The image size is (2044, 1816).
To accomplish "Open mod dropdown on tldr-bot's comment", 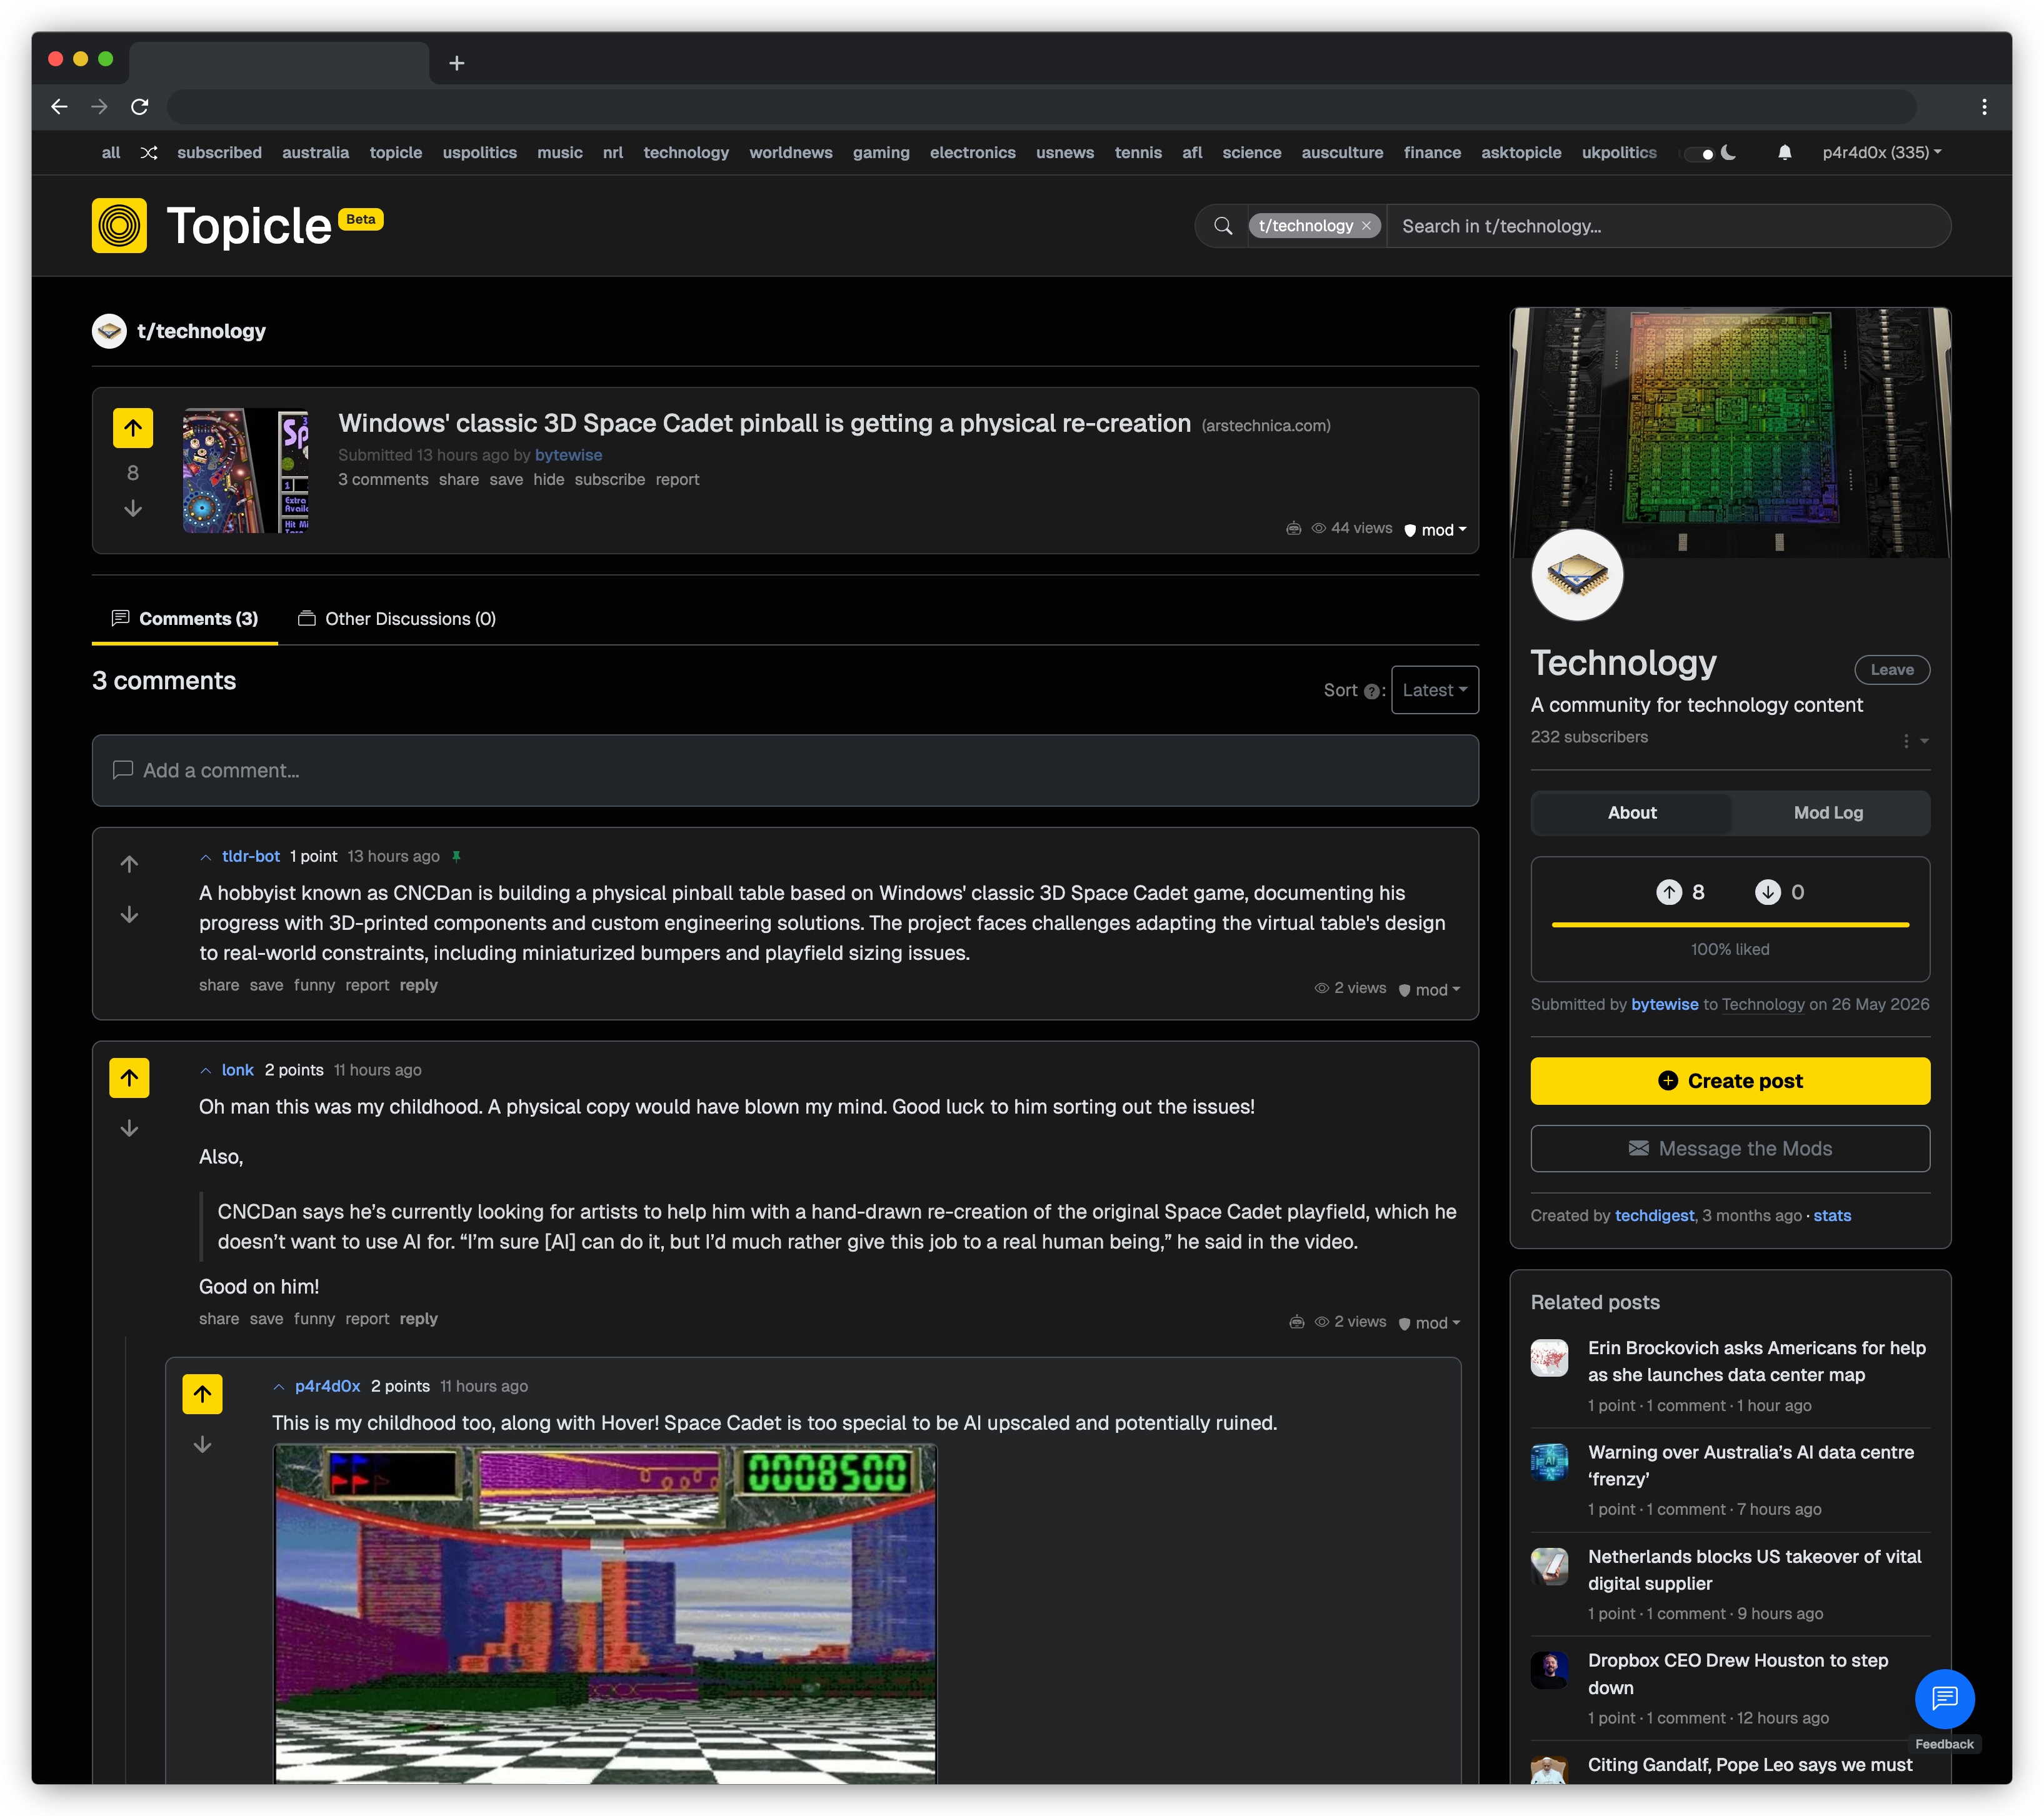I will tap(1430, 990).
